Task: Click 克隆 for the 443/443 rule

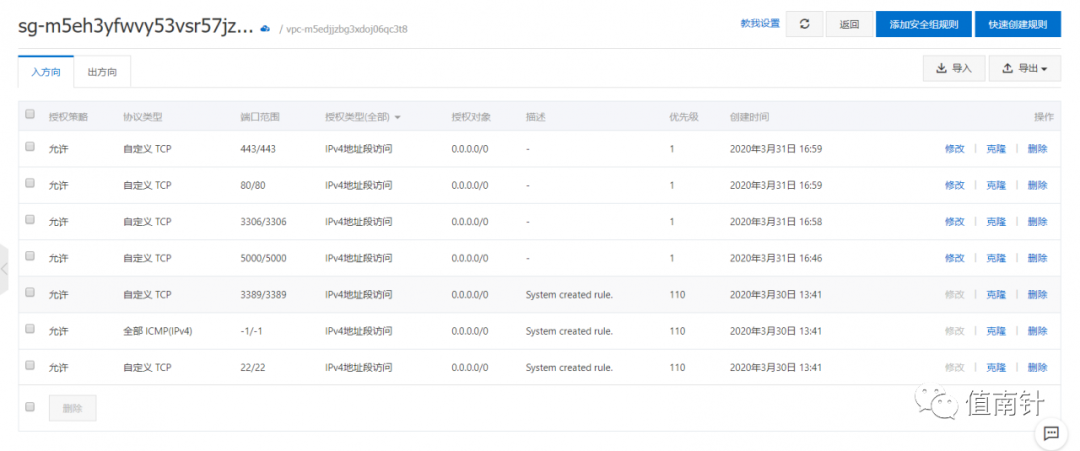Action: tap(996, 149)
